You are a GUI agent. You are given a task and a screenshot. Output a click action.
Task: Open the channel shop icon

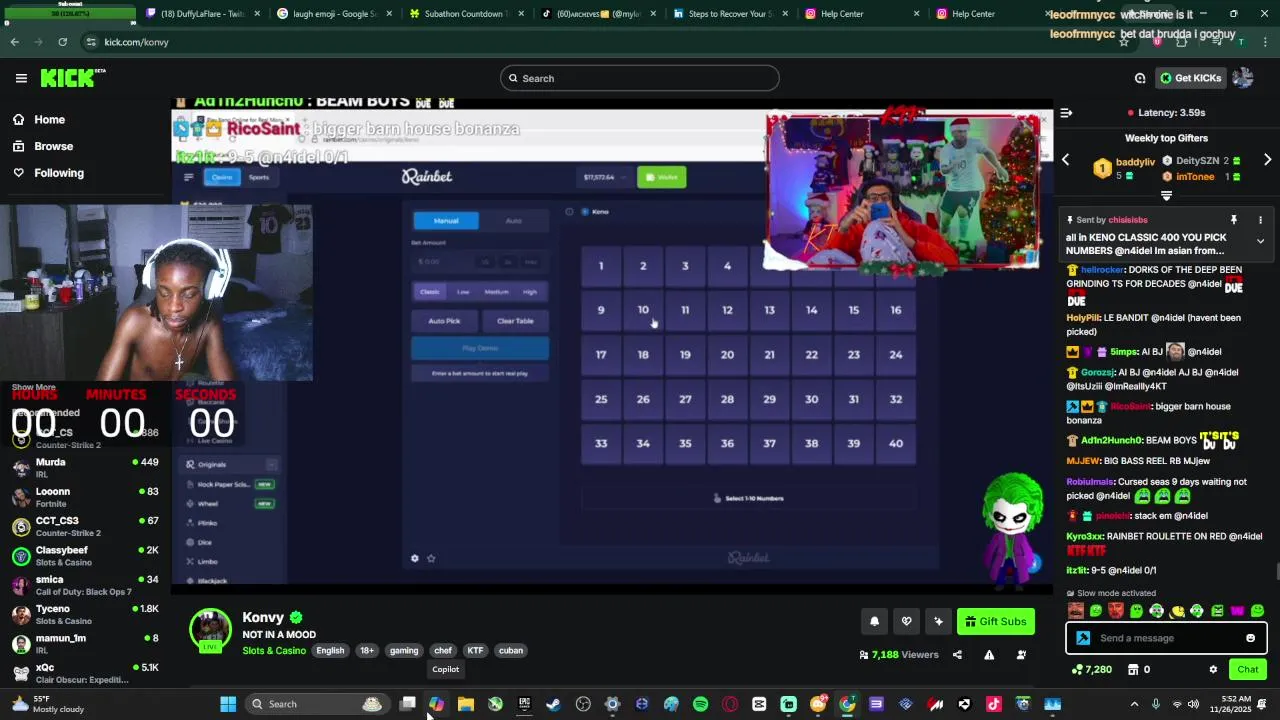(1133, 669)
